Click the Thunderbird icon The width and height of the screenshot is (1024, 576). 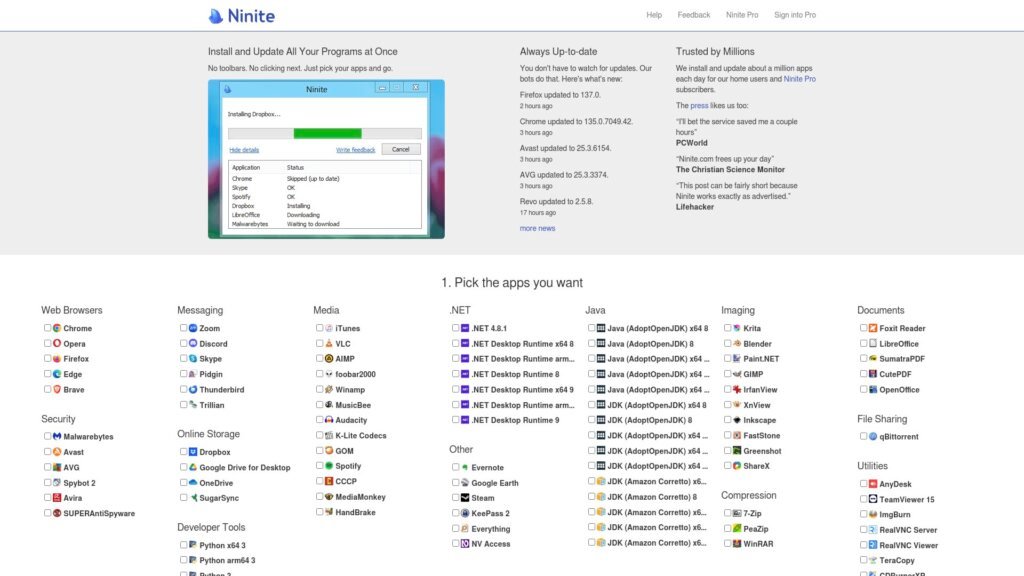click(193, 389)
